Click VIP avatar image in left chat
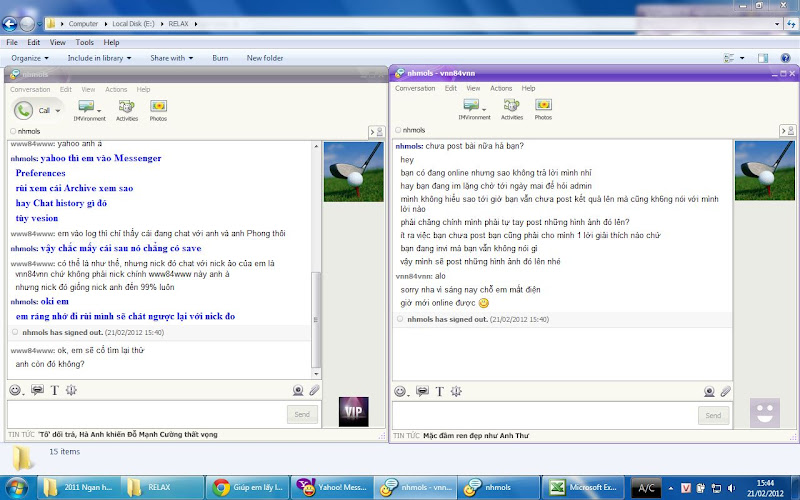 (354, 412)
